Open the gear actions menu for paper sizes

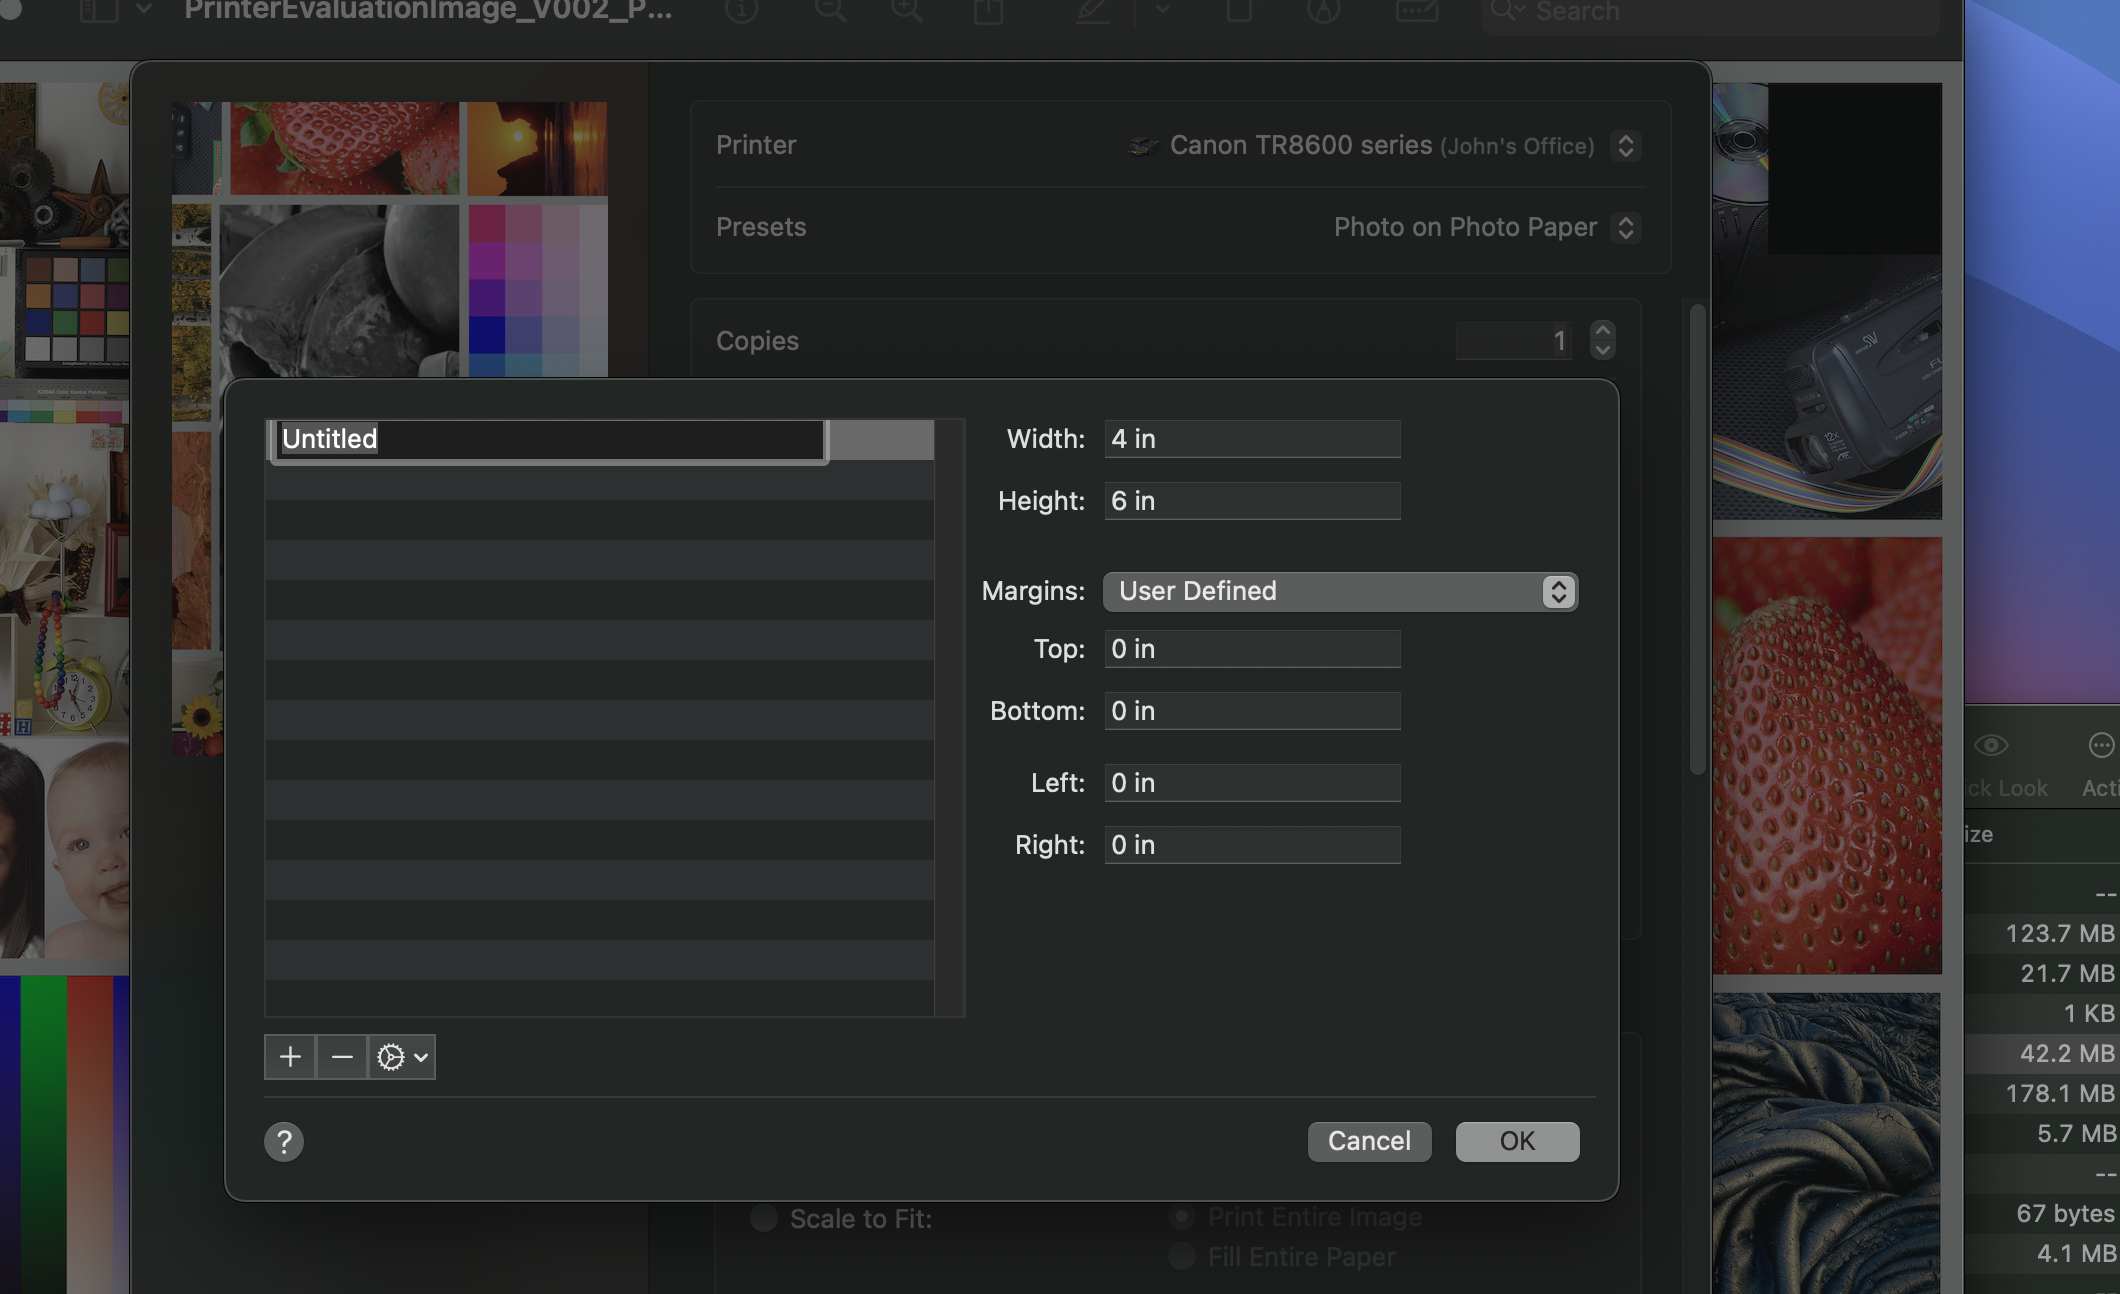coord(402,1057)
